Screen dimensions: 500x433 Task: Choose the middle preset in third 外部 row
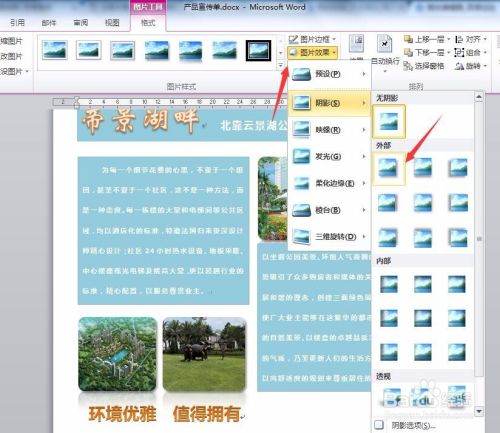click(423, 237)
